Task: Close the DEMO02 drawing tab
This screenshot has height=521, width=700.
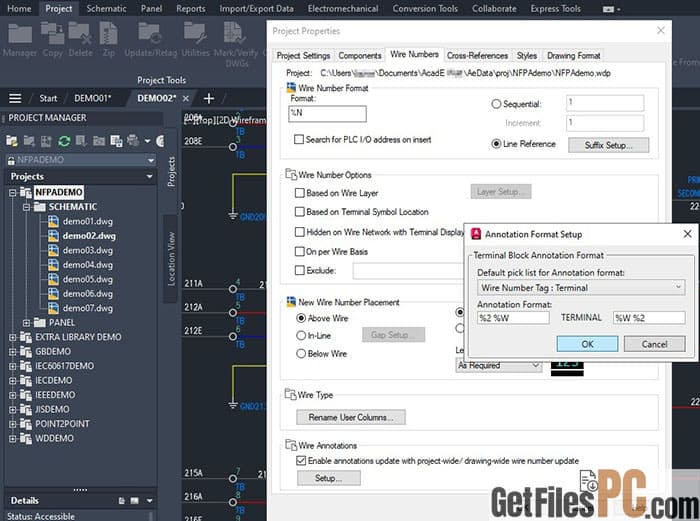Action: click(x=186, y=98)
